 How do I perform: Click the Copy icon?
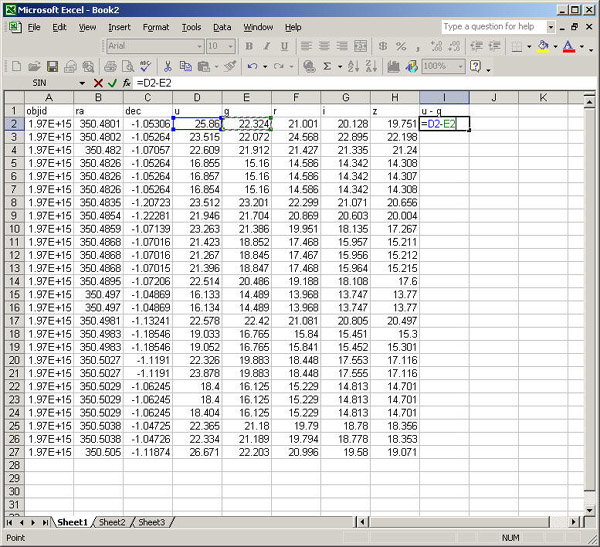click(186, 67)
